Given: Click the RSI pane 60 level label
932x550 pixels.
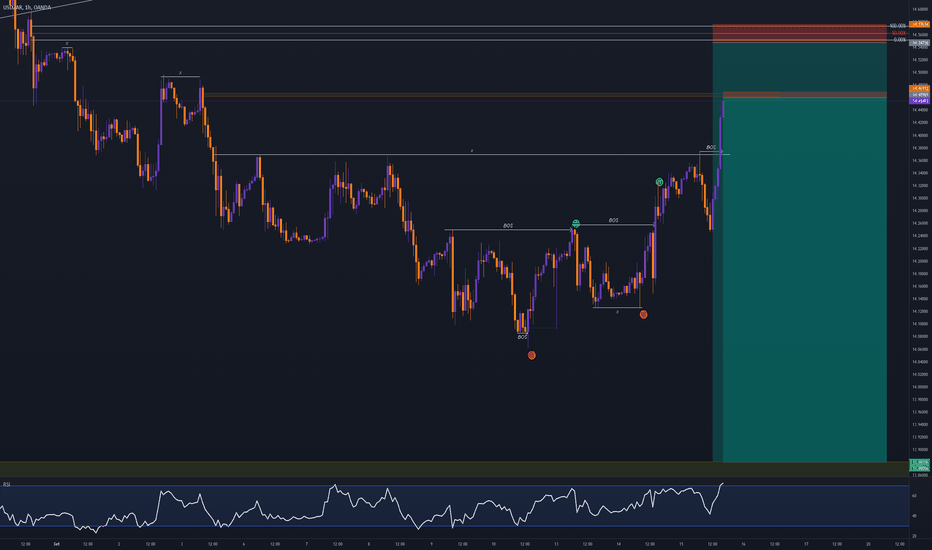Looking at the screenshot, I should pos(915,495).
